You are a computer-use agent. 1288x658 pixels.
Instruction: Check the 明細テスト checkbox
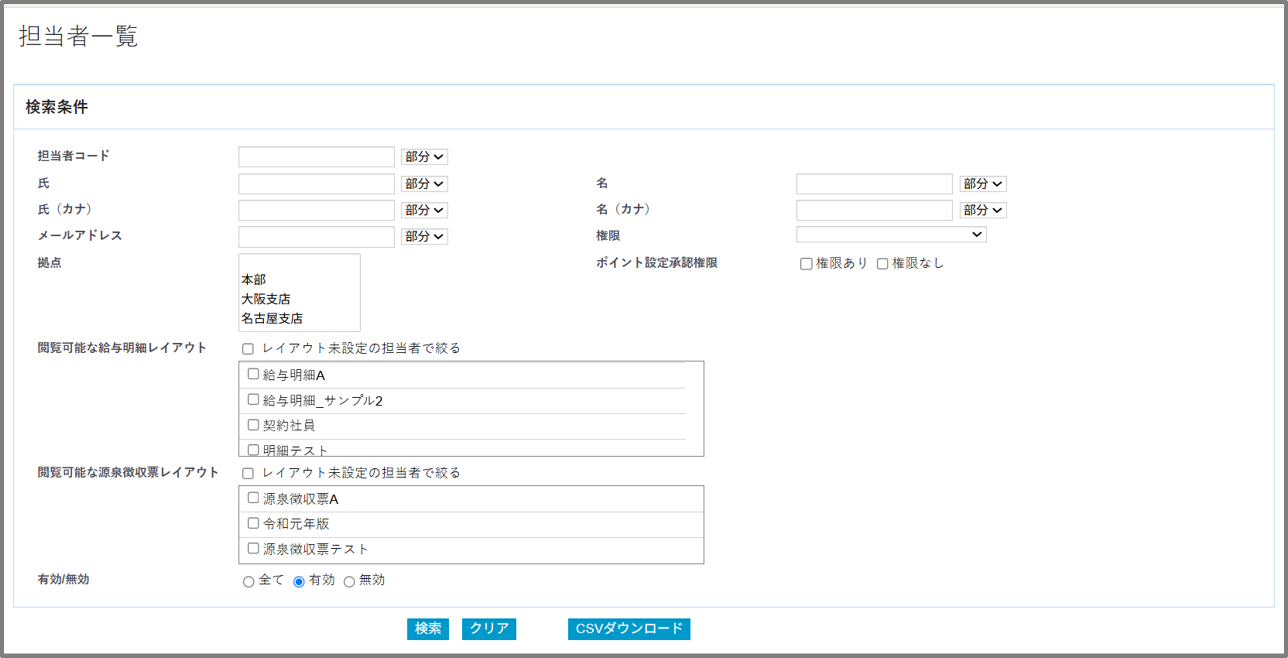pos(253,449)
